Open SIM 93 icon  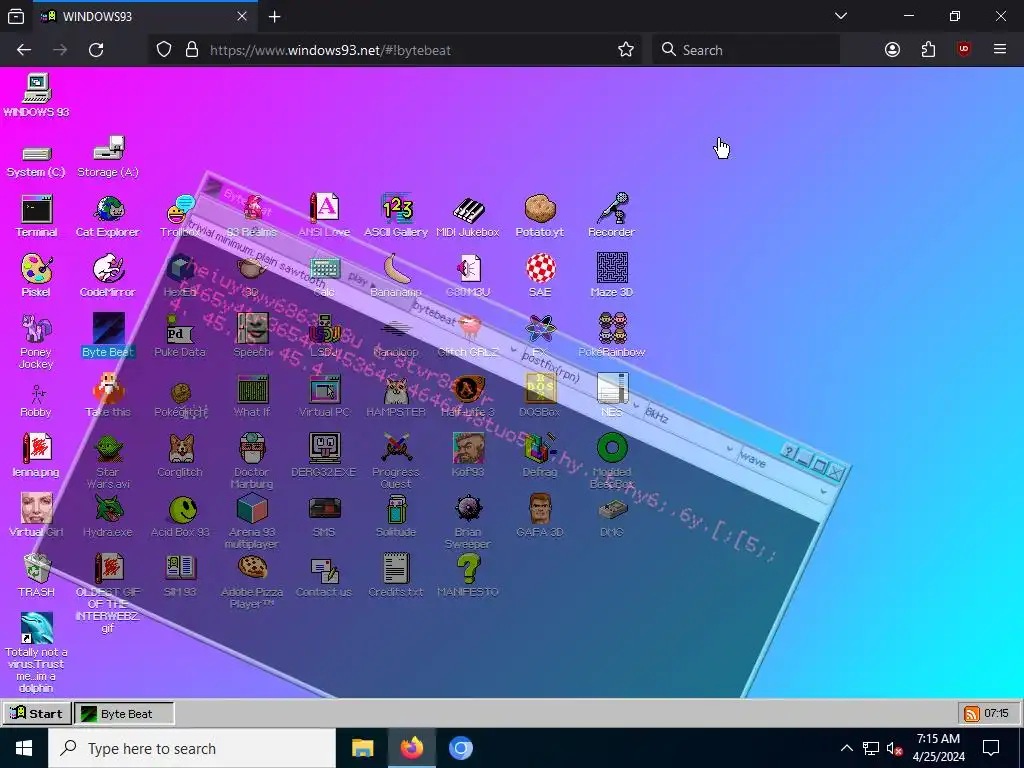(180, 568)
